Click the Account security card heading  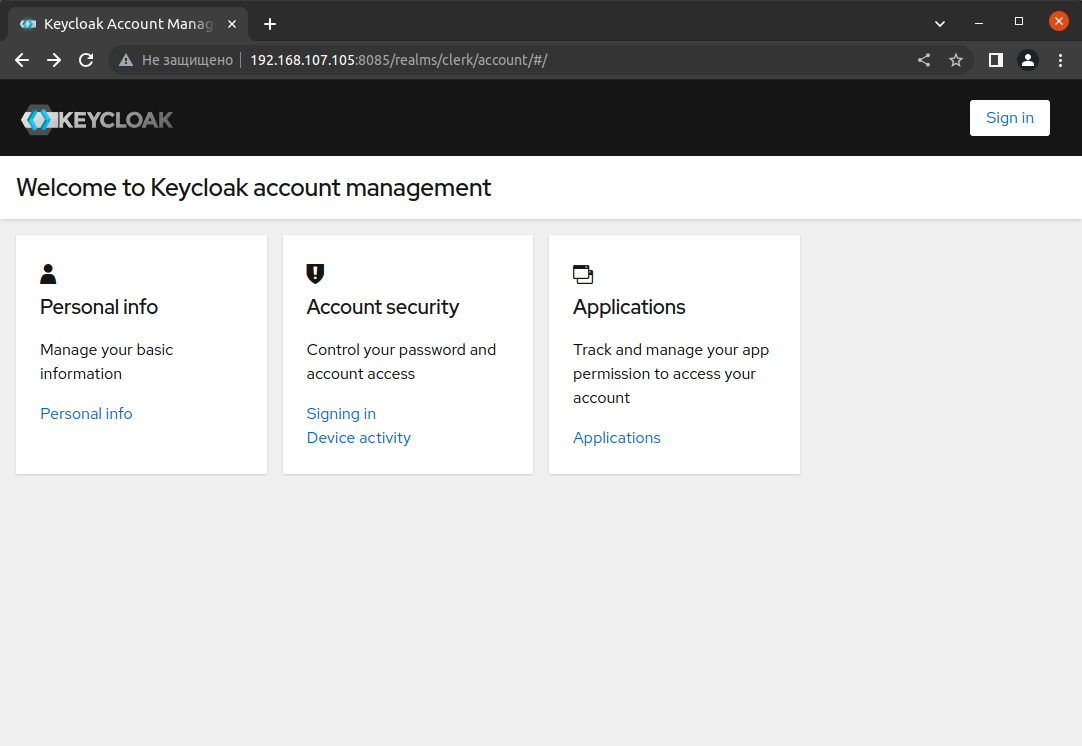(x=383, y=307)
